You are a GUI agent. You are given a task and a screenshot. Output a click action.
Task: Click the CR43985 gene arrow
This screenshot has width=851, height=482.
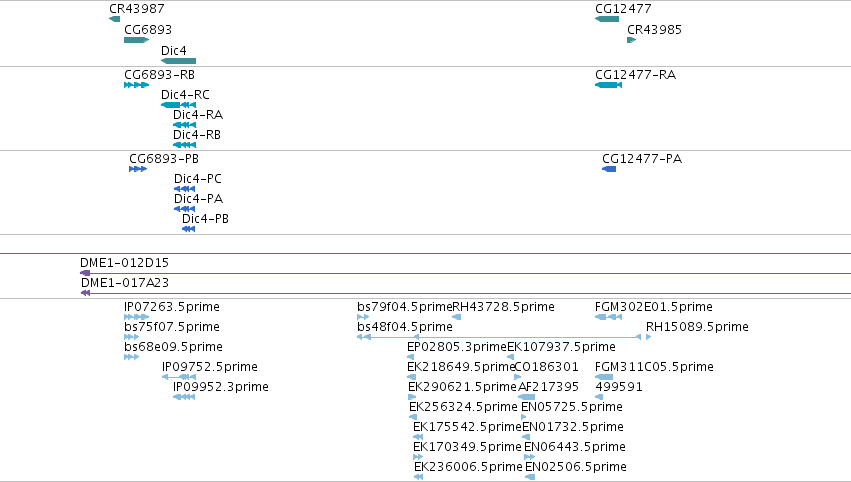(632, 40)
